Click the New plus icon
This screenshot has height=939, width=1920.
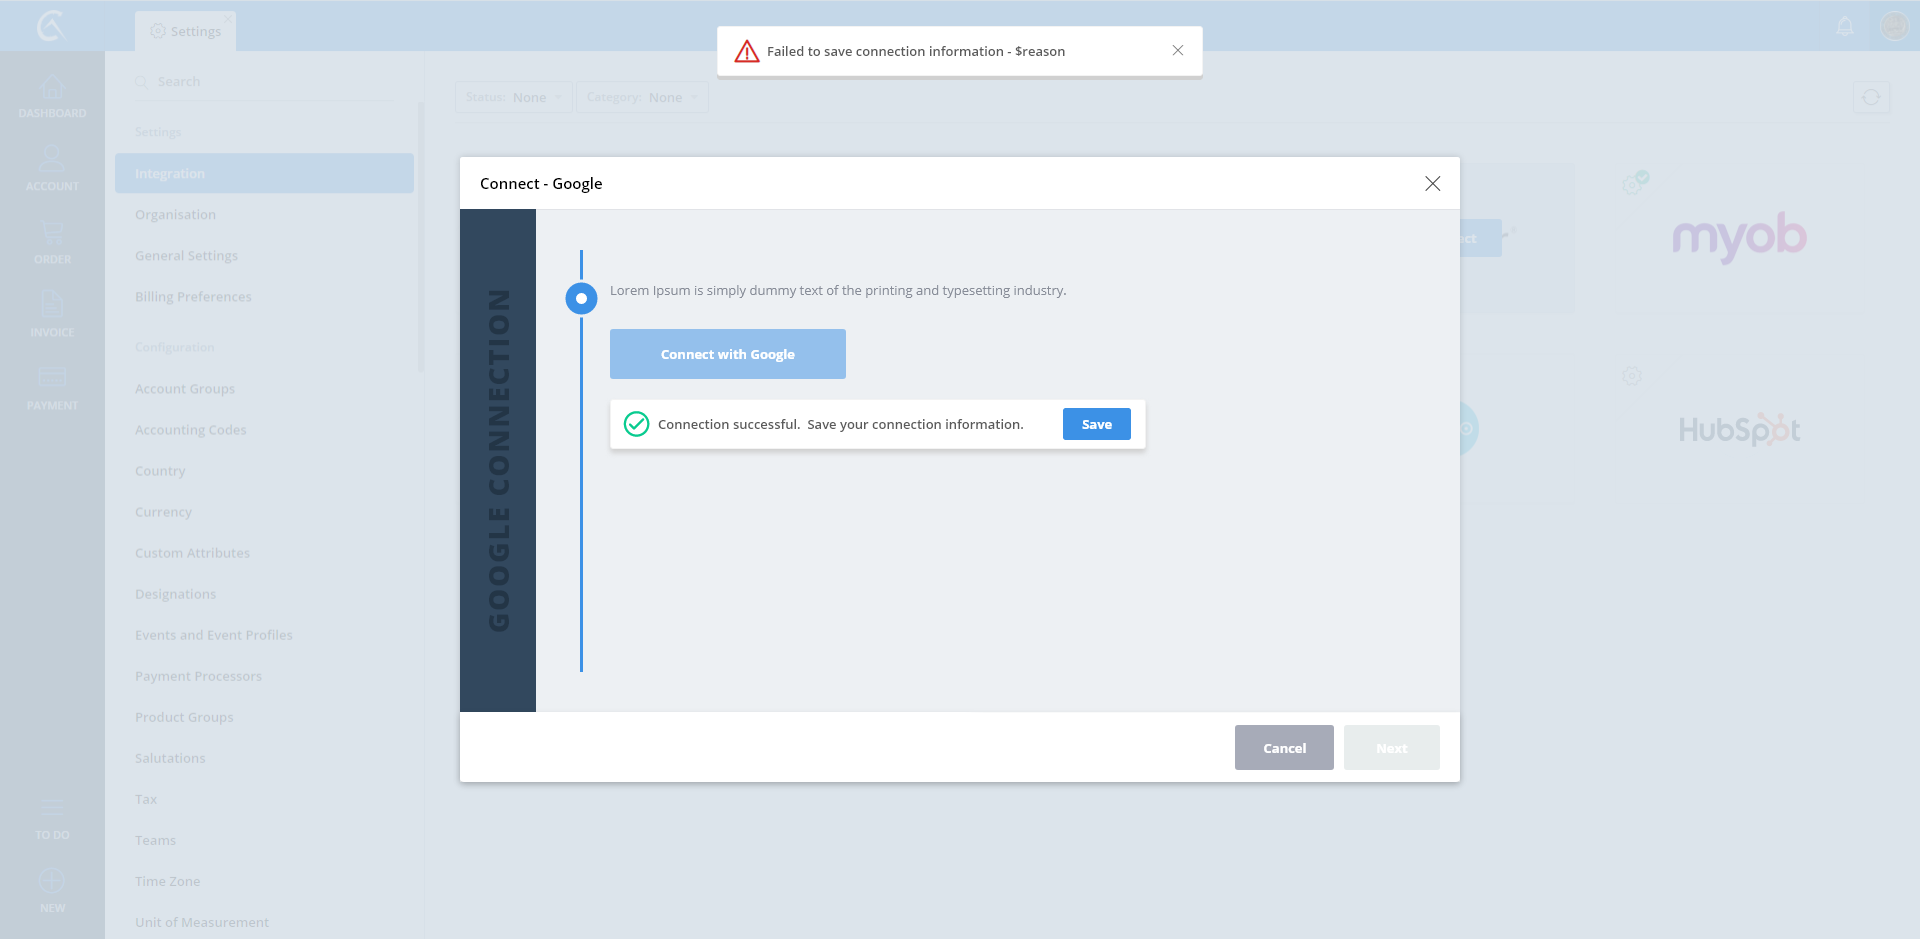coord(52,882)
